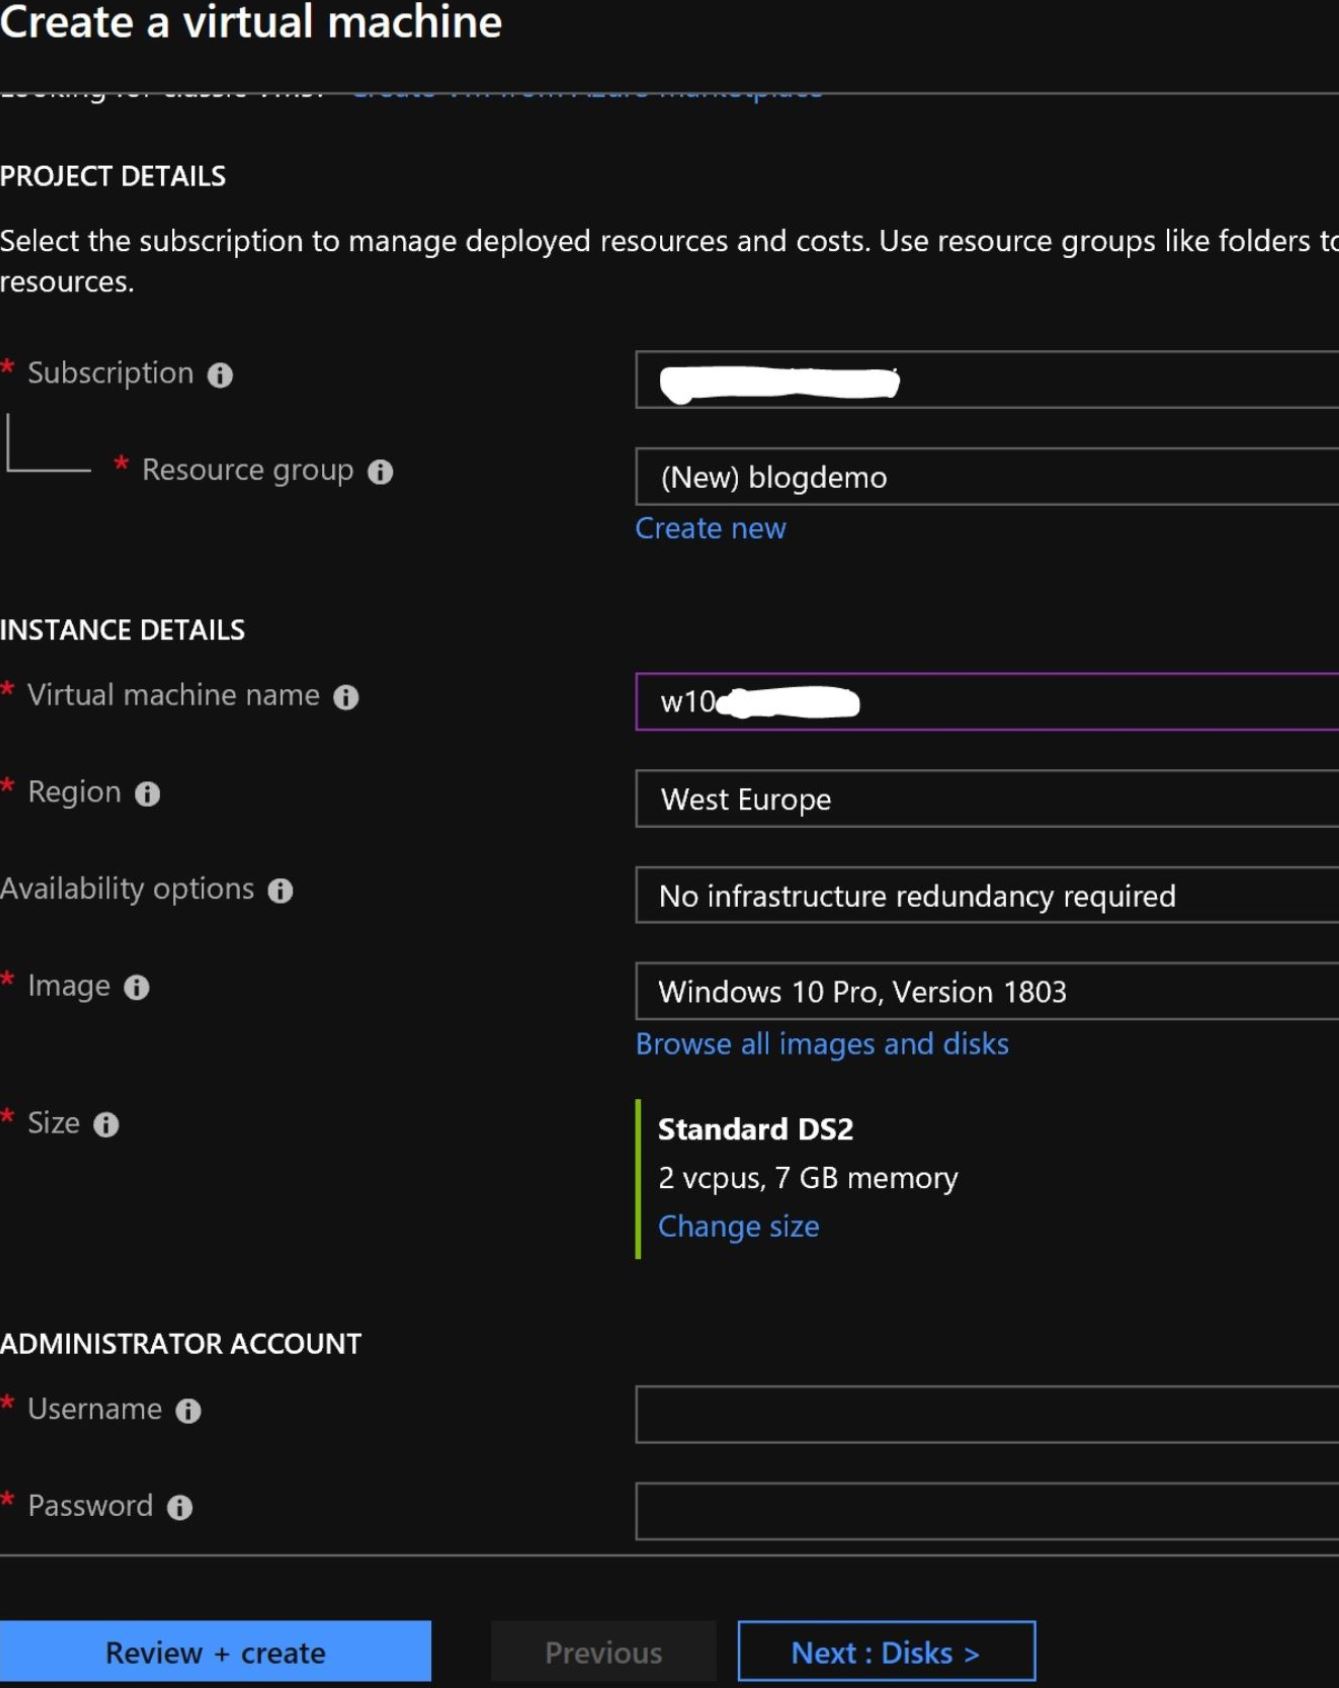Click the Change size link
Screen dimensions: 1339x1688
[738, 1226]
